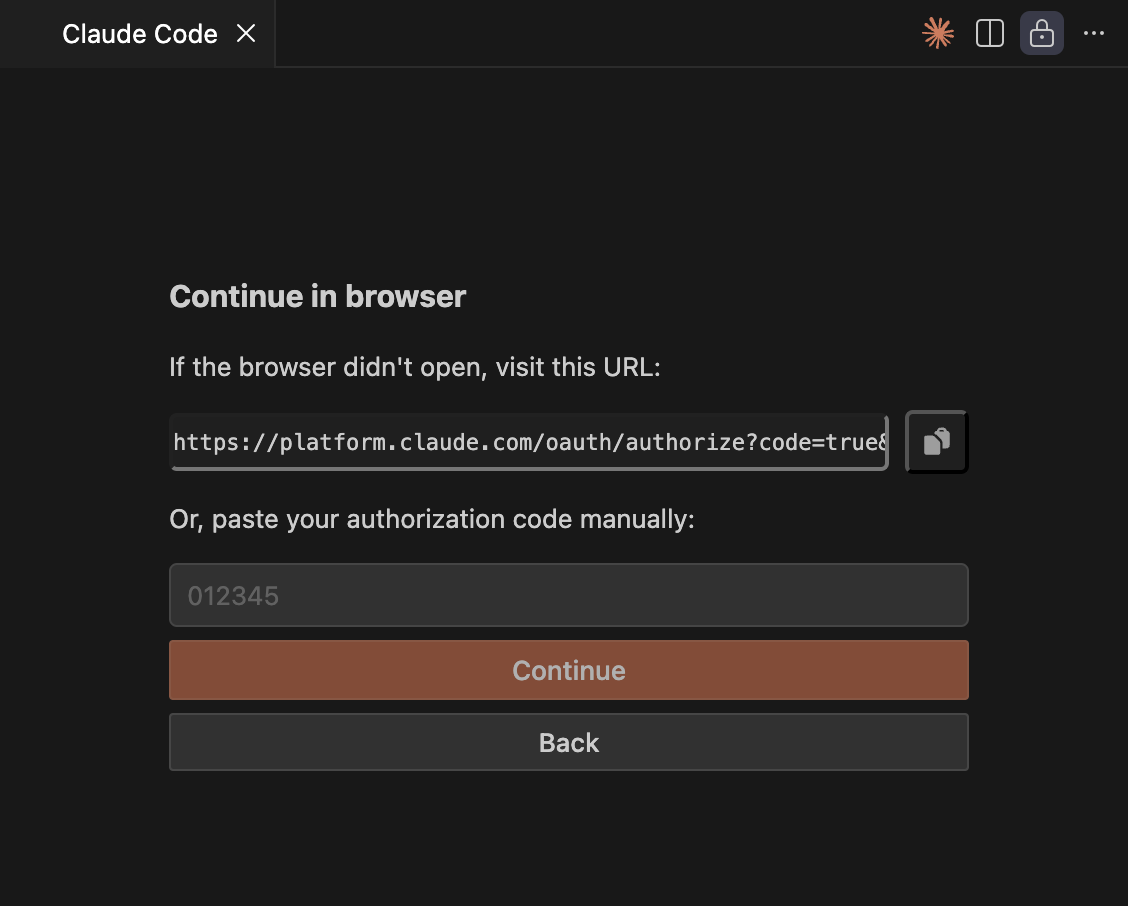Copy the OAuth URL using the clipboard icon
The width and height of the screenshot is (1128, 906).
936,442
